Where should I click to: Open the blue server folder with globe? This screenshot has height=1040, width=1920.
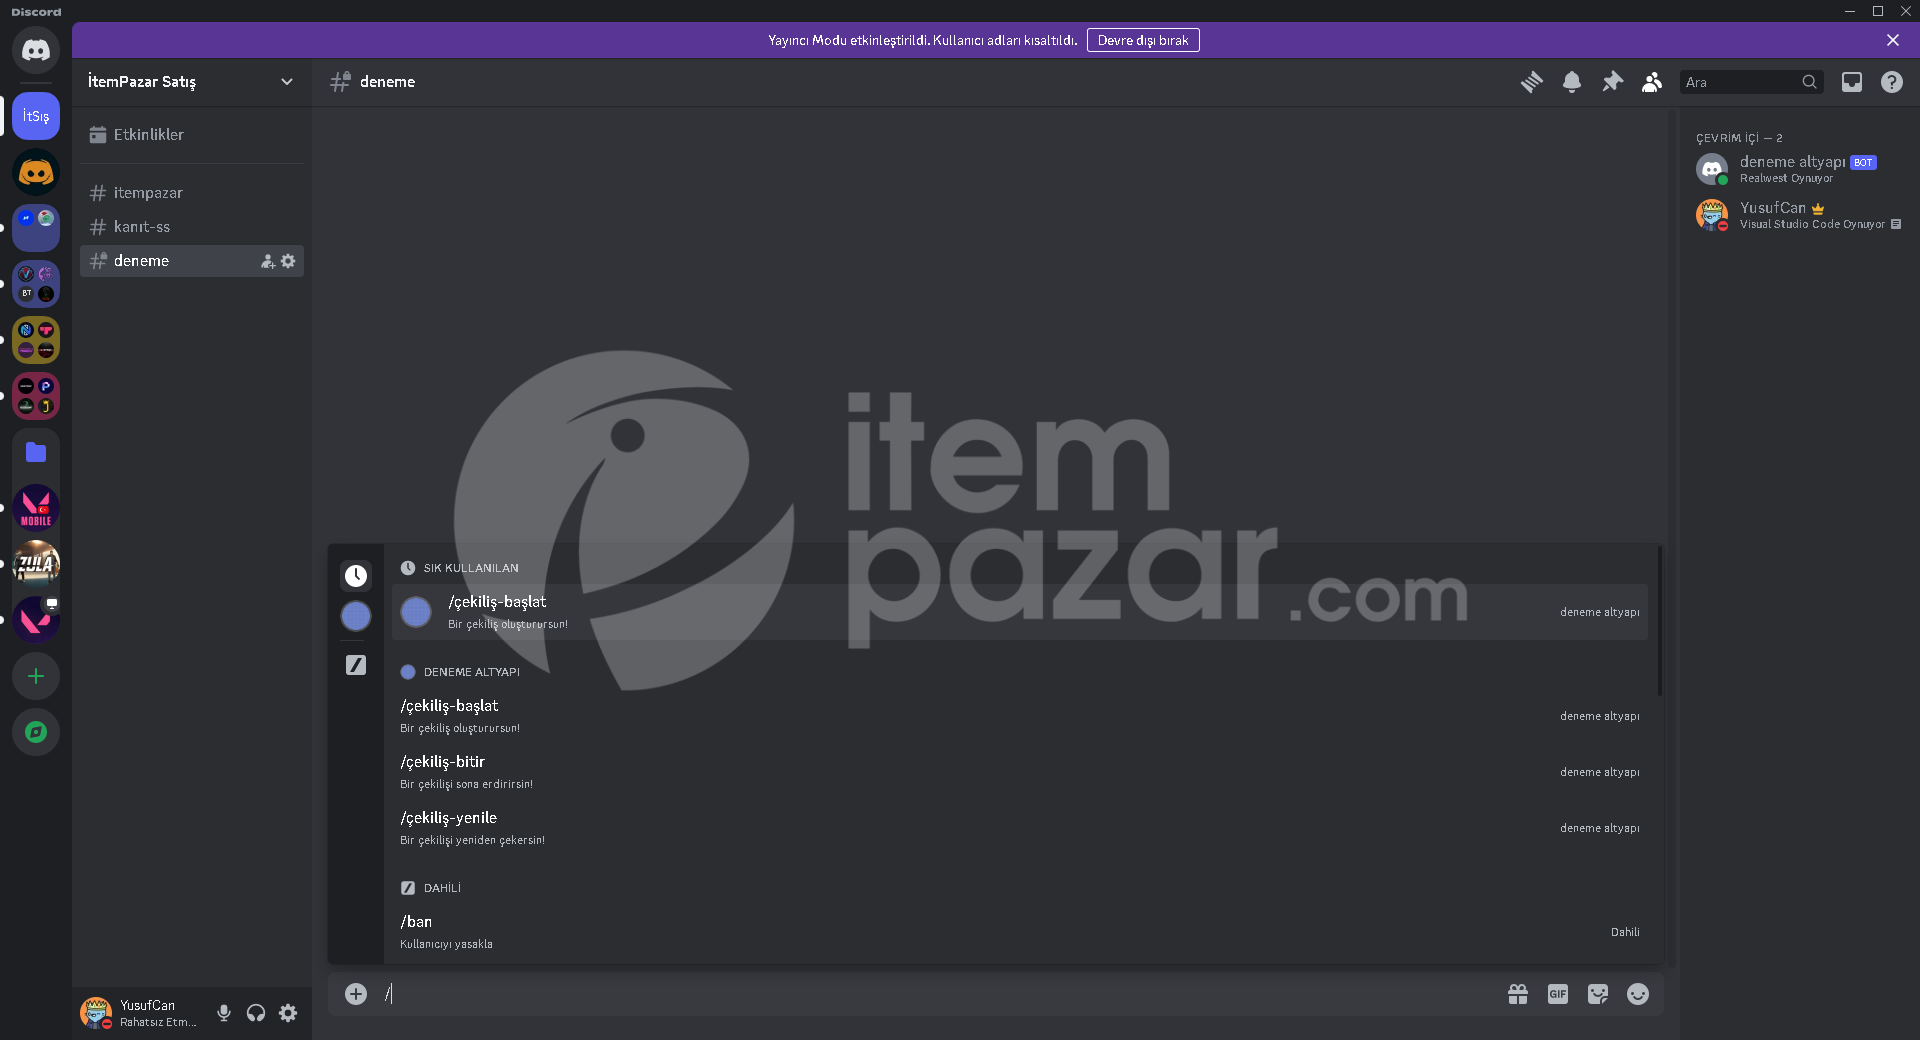(x=36, y=228)
